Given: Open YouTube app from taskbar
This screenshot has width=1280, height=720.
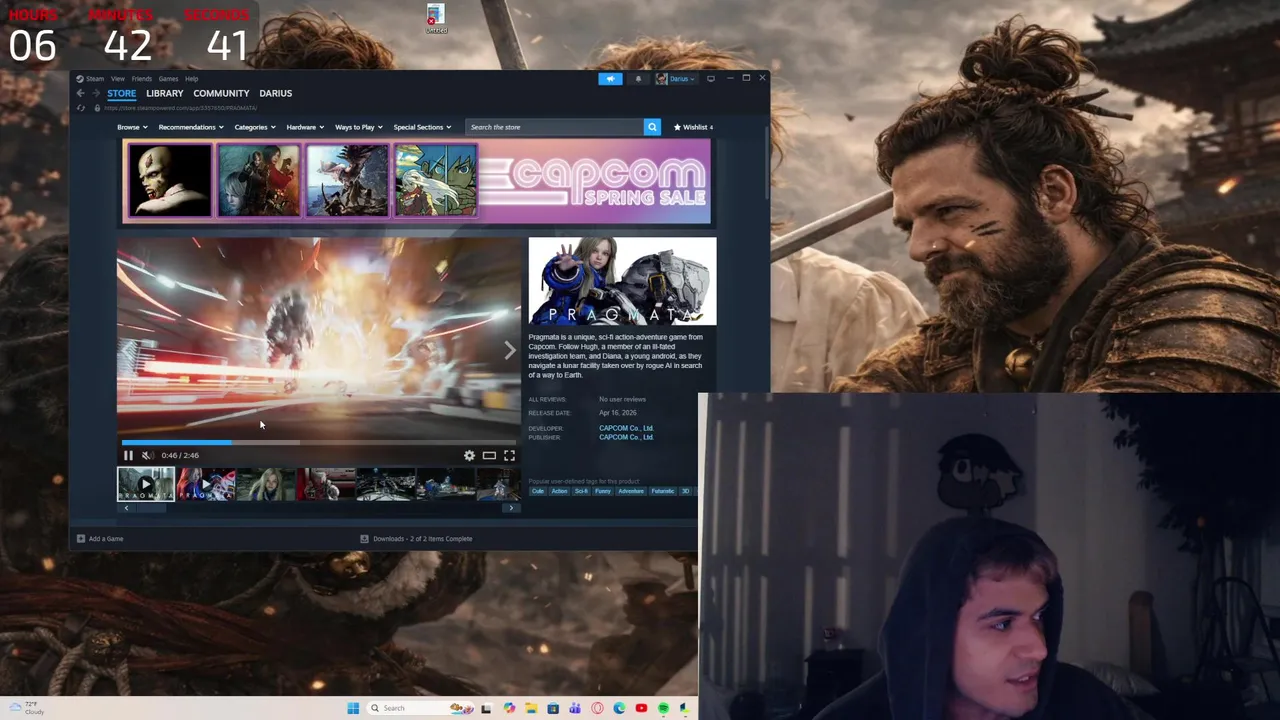Looking at the screenshot, I should [x=641, y=708].
